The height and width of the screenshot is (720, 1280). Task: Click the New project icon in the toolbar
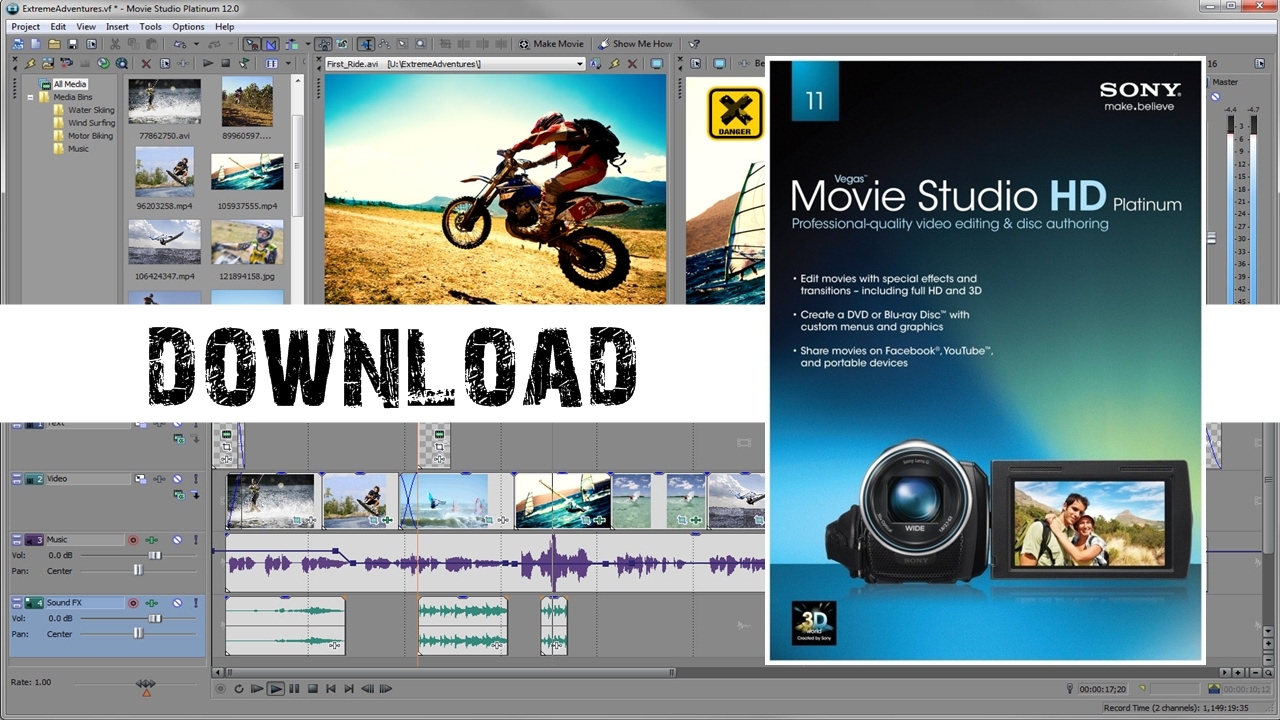[x=36, y=44]
